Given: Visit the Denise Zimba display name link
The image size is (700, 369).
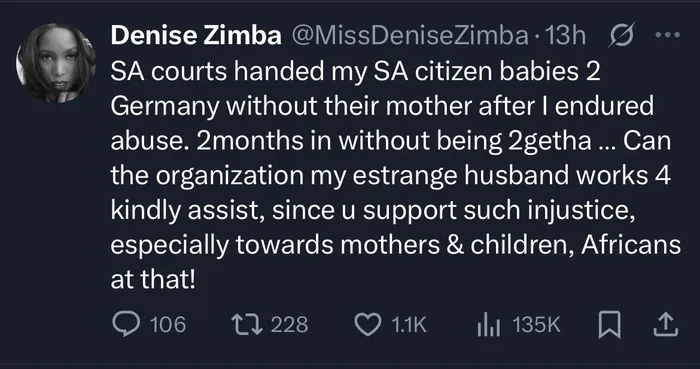Looking at the screenshot, I should coord(196,35).
